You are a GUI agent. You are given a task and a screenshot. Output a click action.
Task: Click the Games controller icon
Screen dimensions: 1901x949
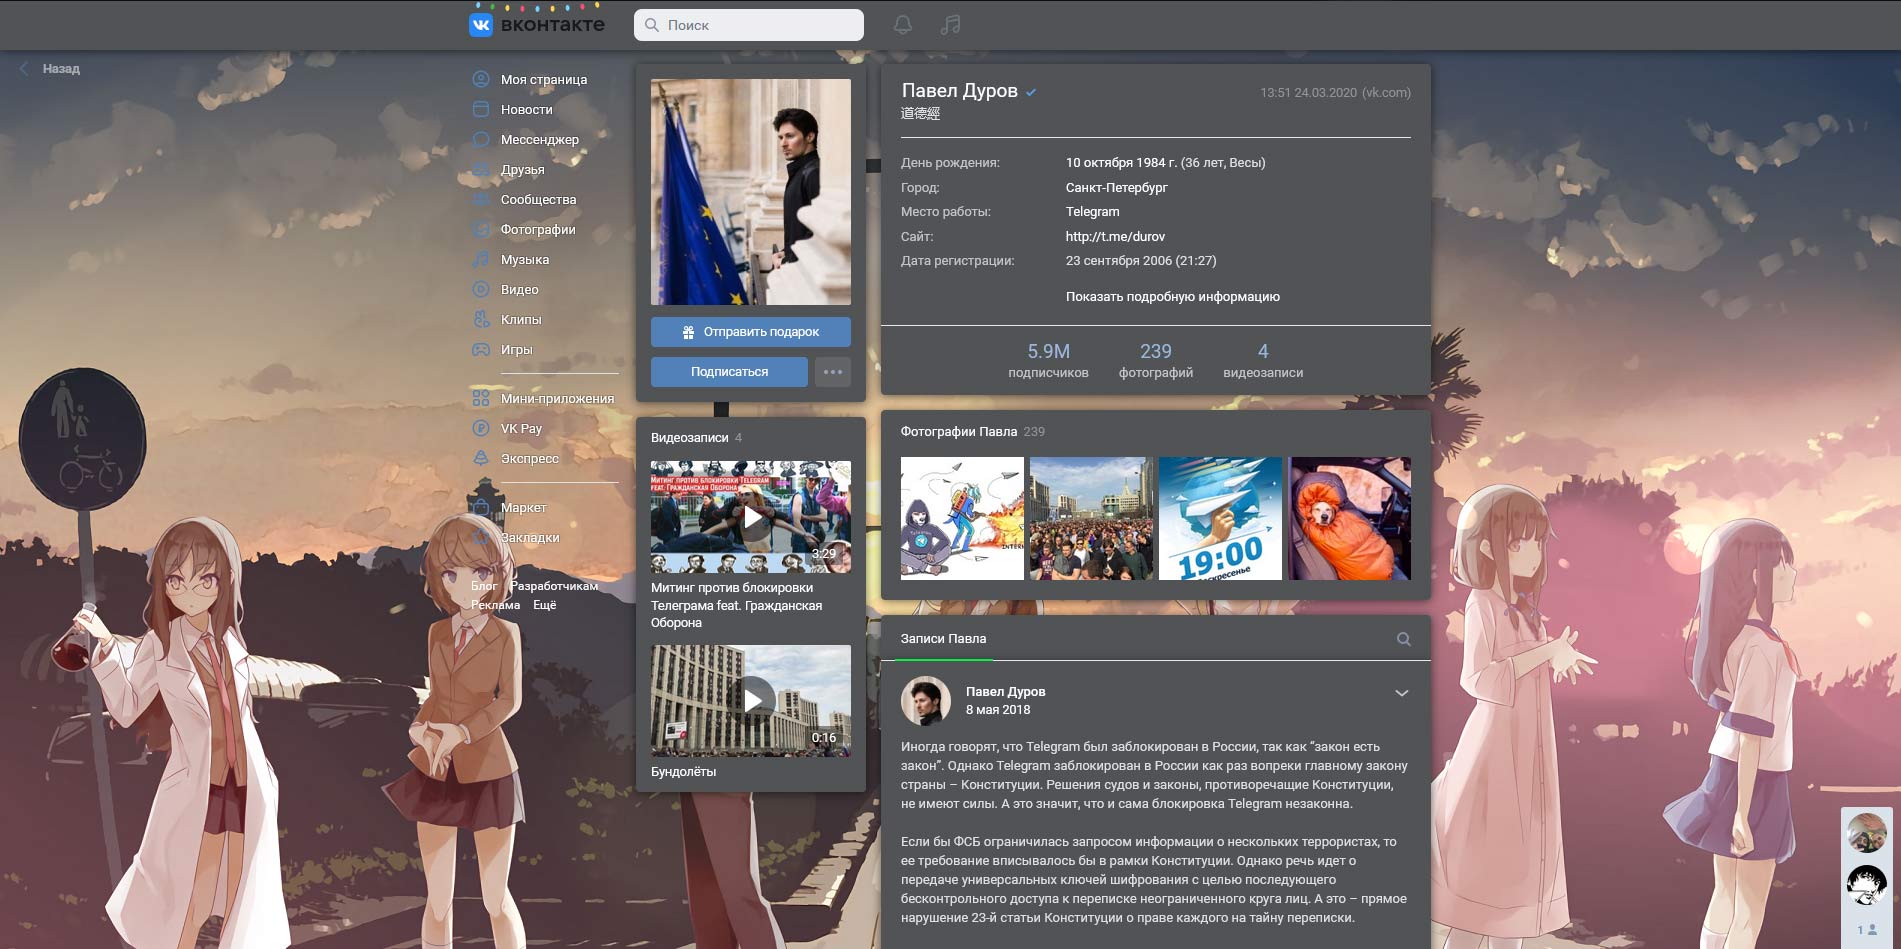(481, 349)
